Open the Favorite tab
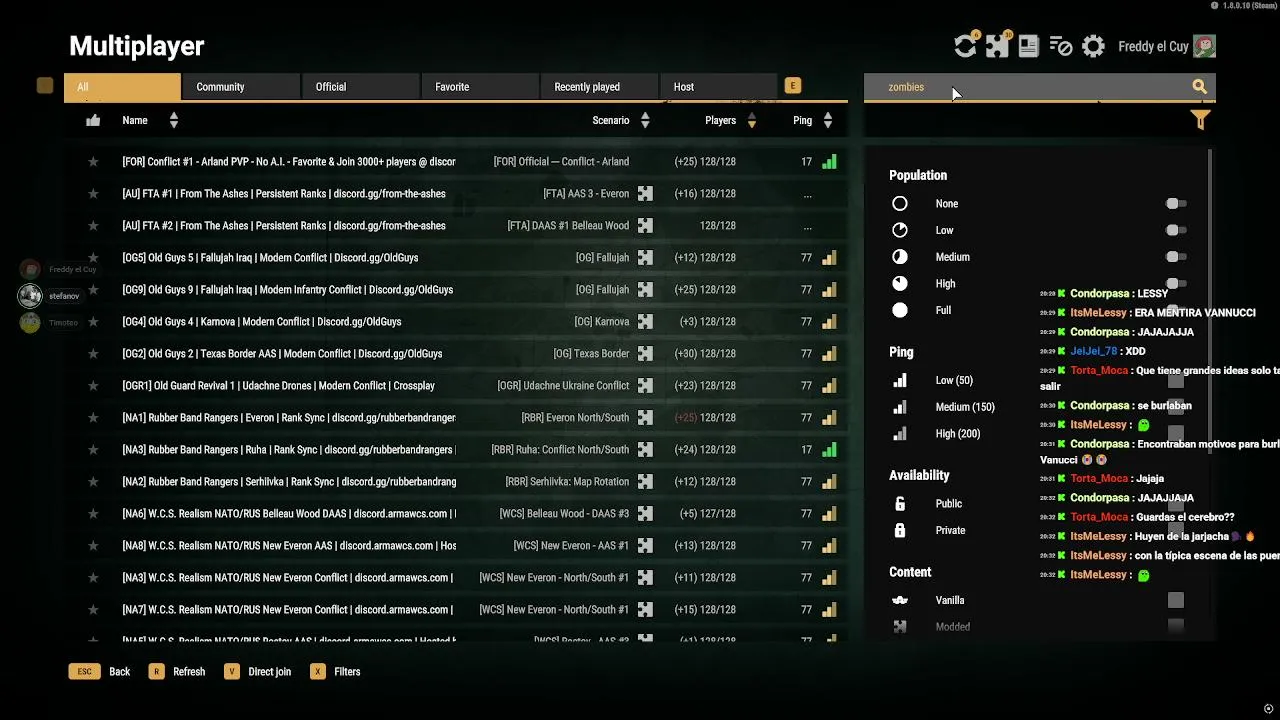Screen dimensions: 1280x720 [480, 87]
